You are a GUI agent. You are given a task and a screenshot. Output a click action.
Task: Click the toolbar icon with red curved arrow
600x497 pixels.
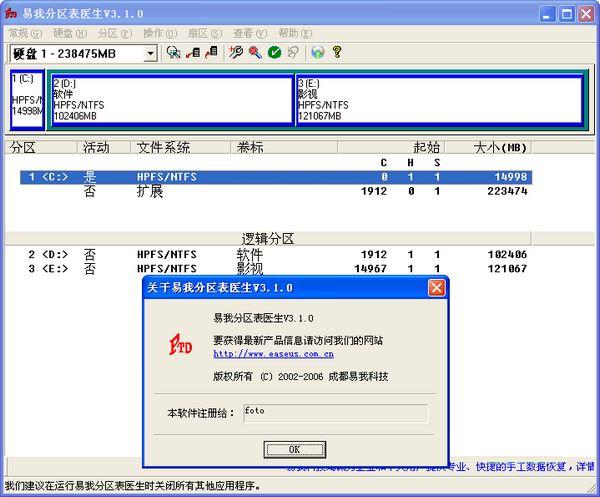[x=211, y=52]
